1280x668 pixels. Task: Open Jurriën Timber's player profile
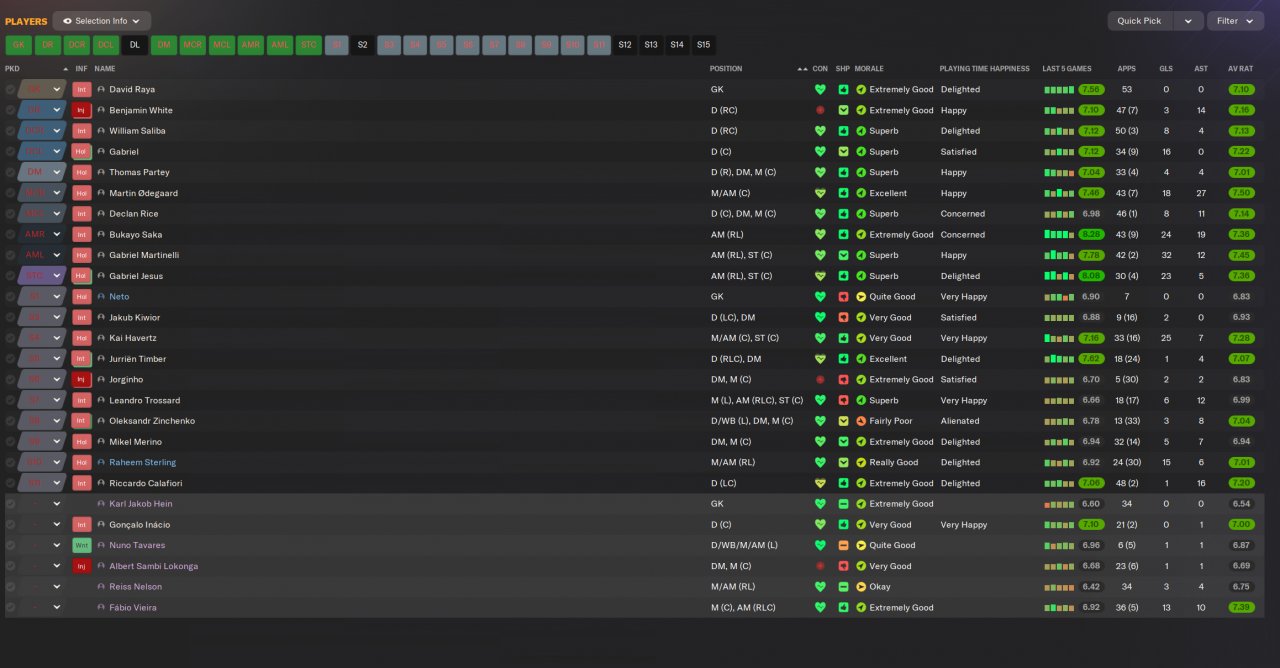(x=138, y=359)
